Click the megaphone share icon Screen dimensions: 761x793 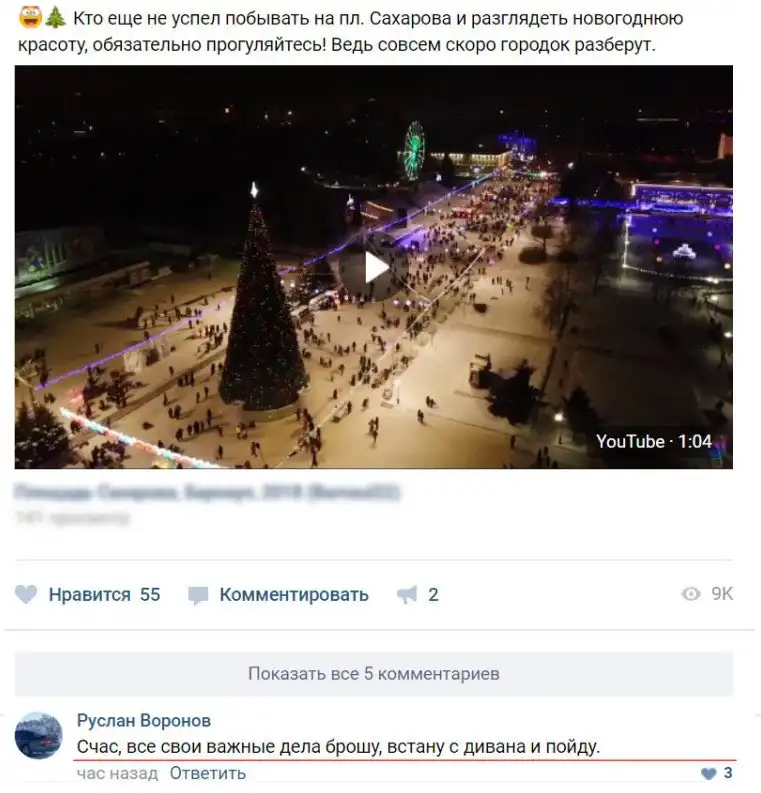[x=407, y=595]
